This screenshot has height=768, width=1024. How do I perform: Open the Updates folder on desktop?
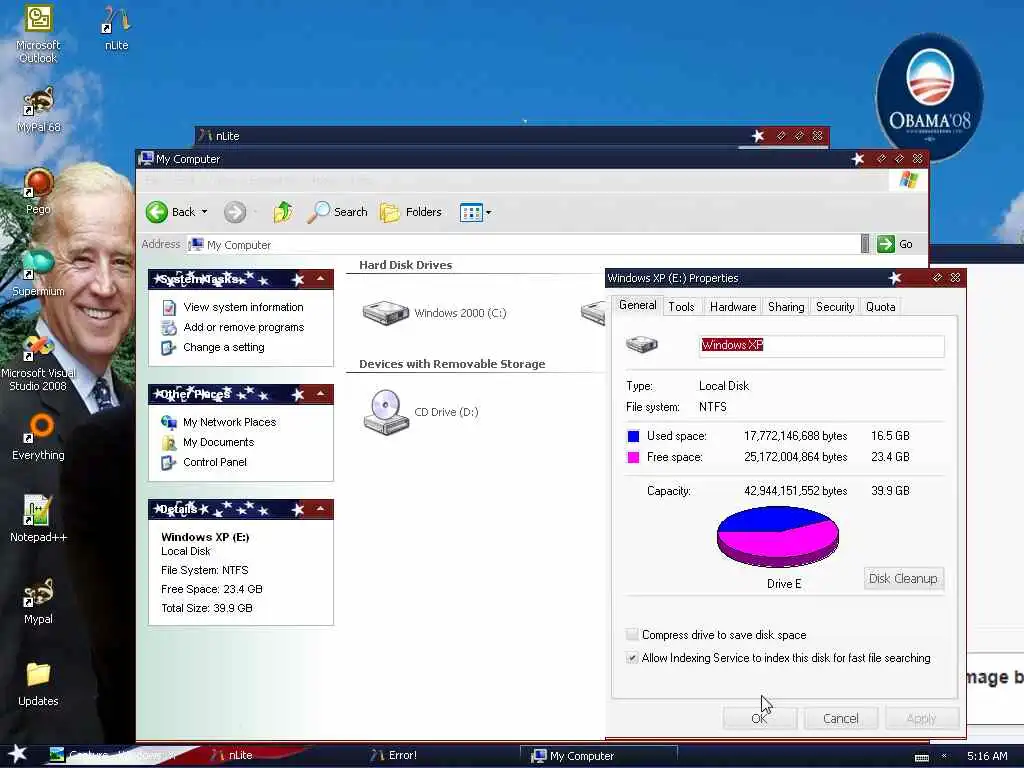click(38, 684)
